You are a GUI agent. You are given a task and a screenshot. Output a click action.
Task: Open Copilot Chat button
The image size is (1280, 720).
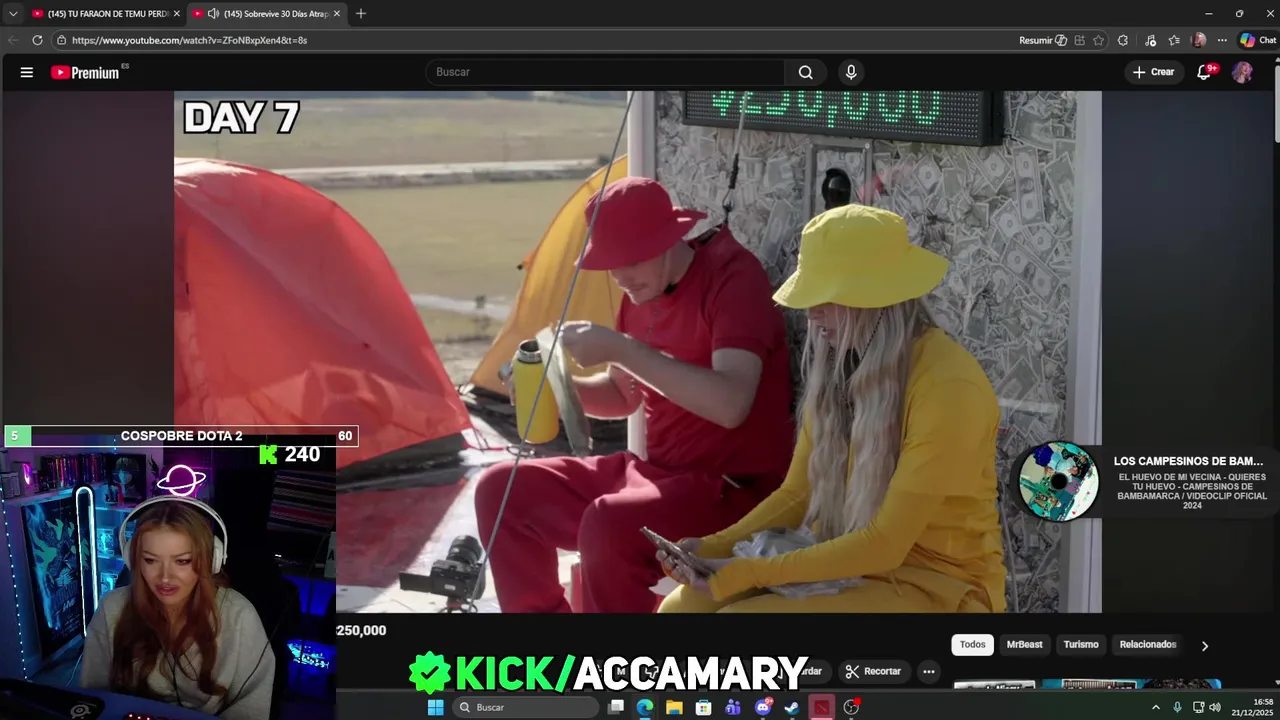pos(1258,40)
